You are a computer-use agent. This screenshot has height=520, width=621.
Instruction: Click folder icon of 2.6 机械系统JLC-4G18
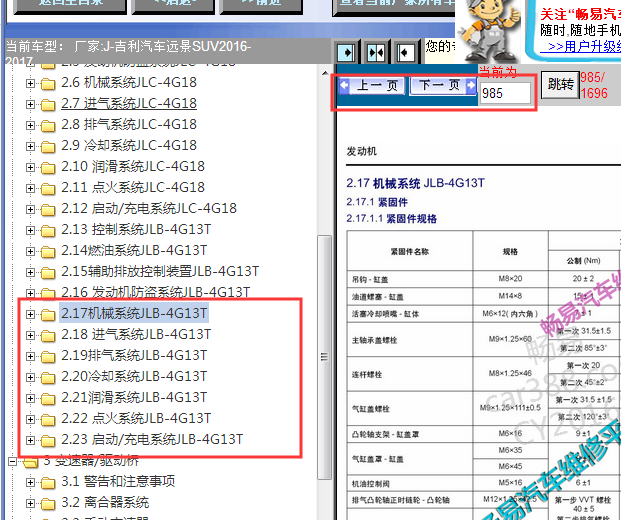click(x=48, y=84)
